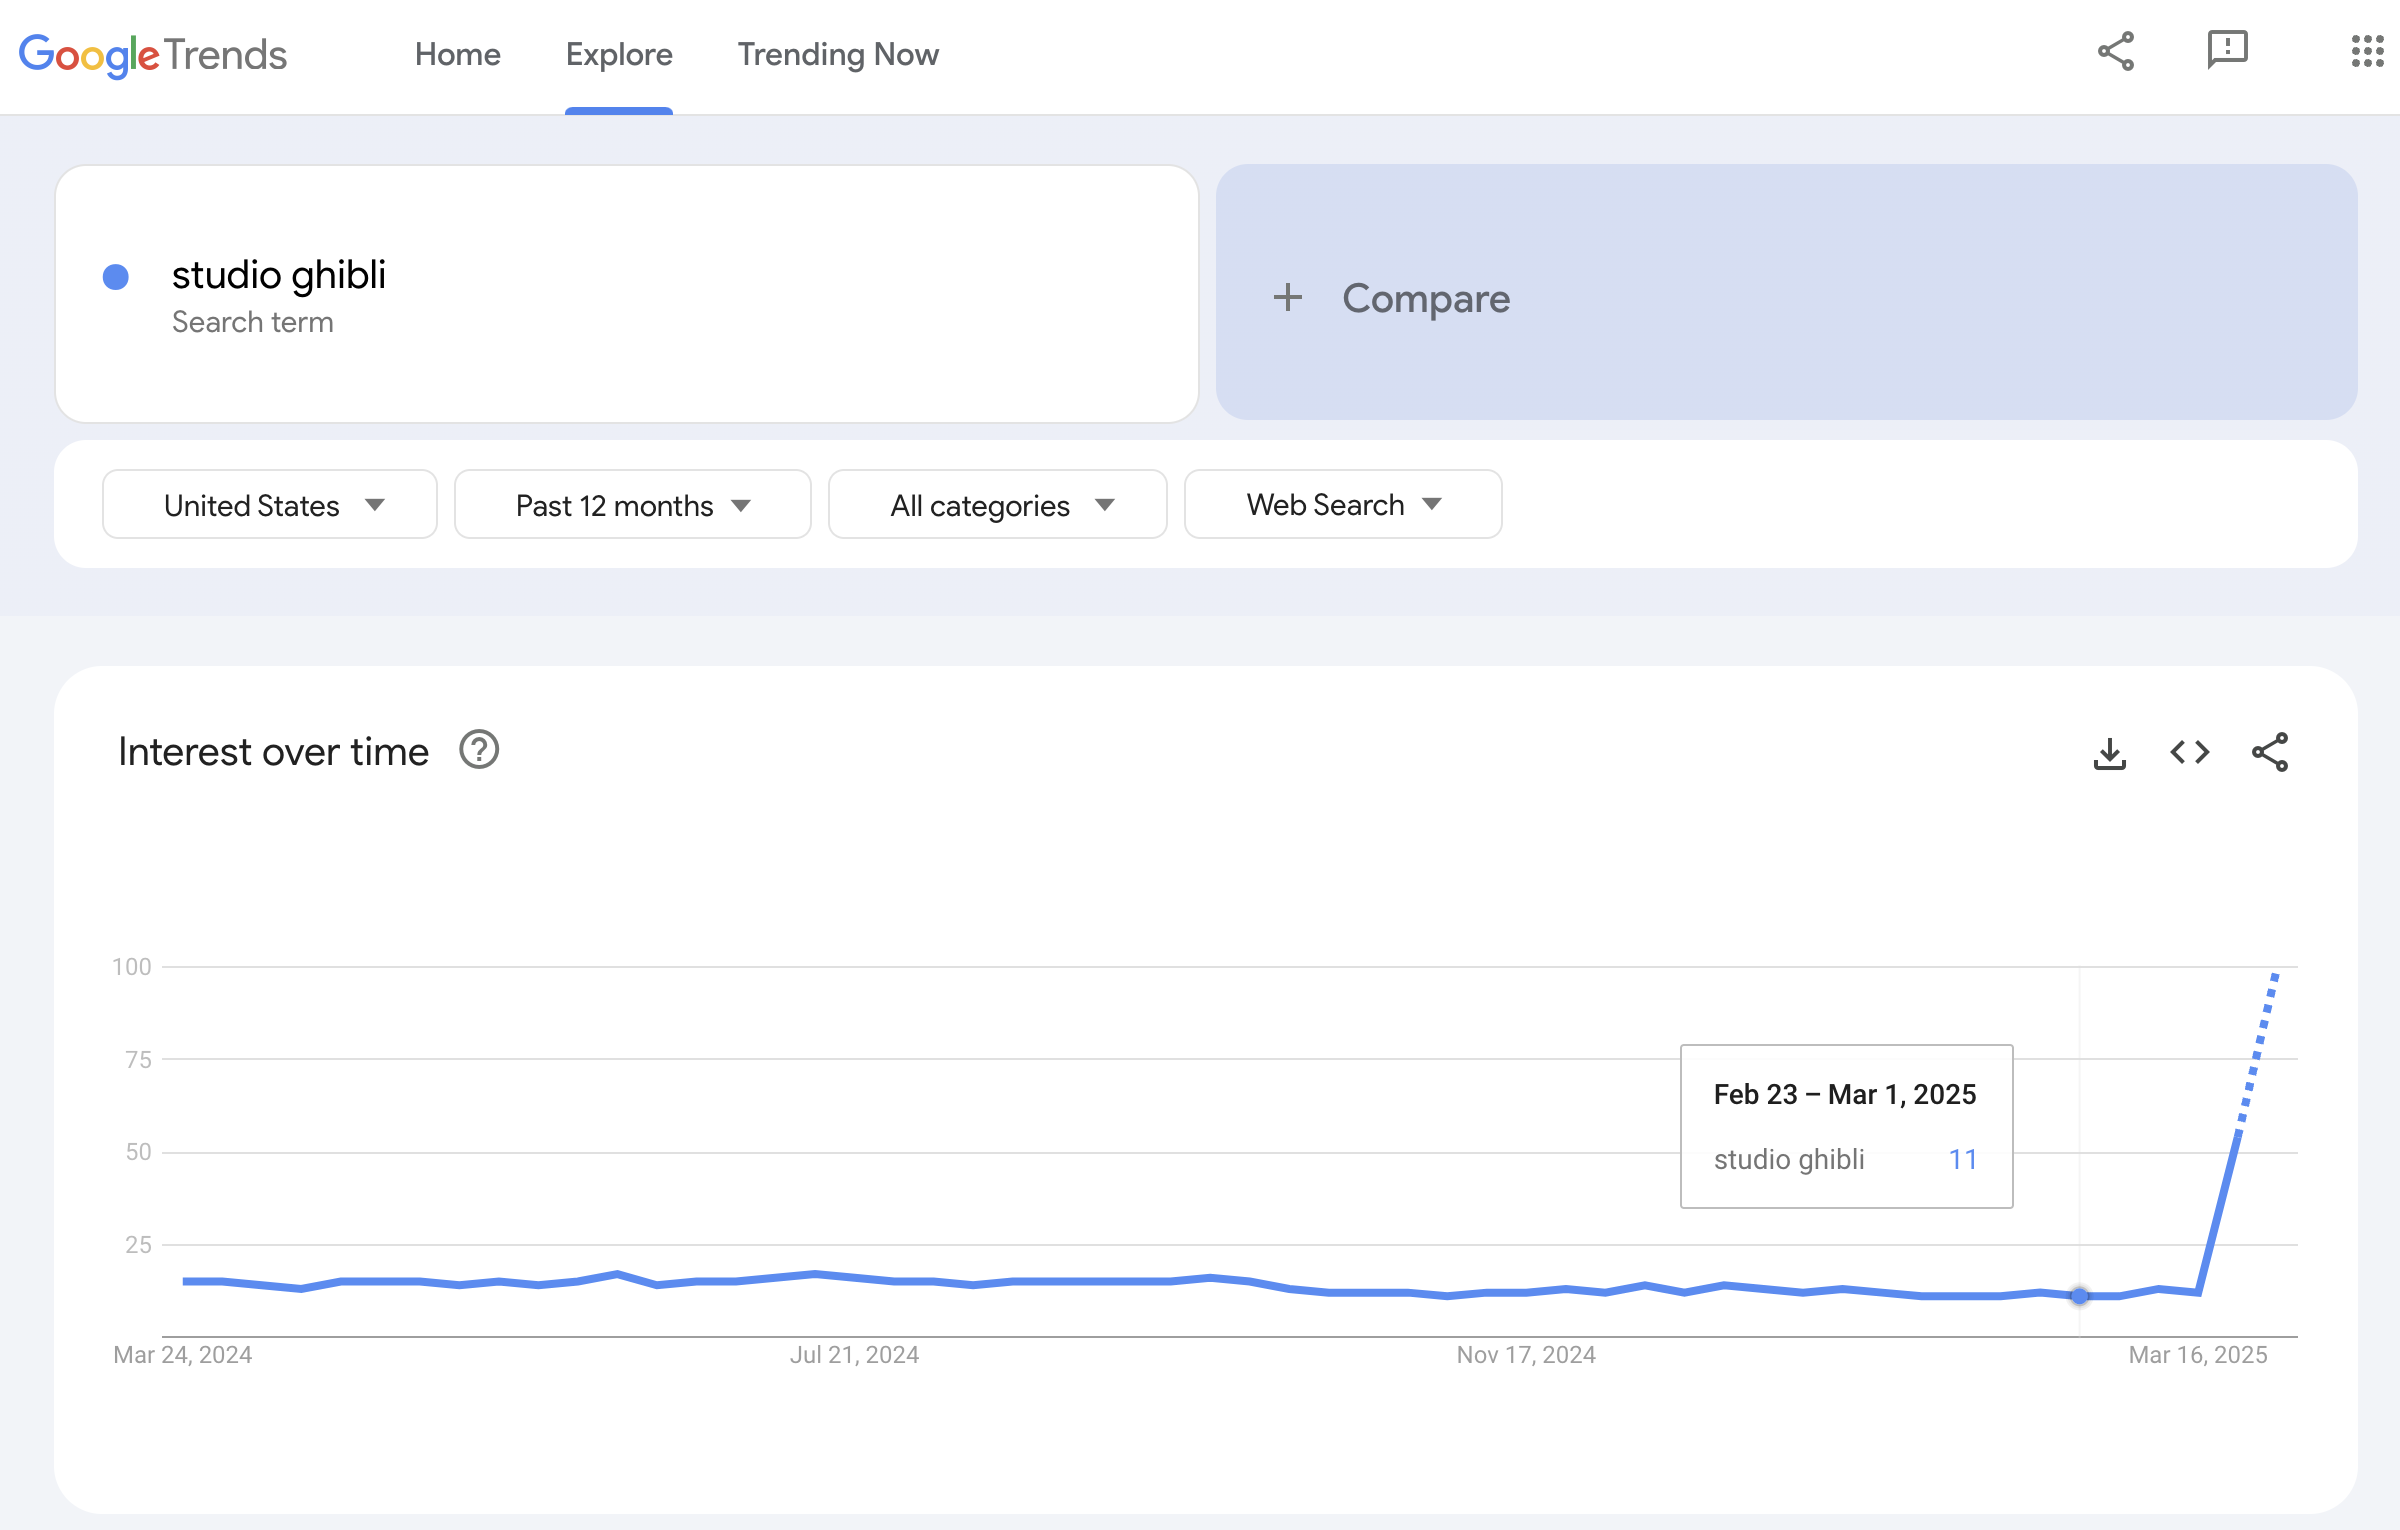Download the interest over time CSV
Screen dimensions: 2400x1530
2109,753
